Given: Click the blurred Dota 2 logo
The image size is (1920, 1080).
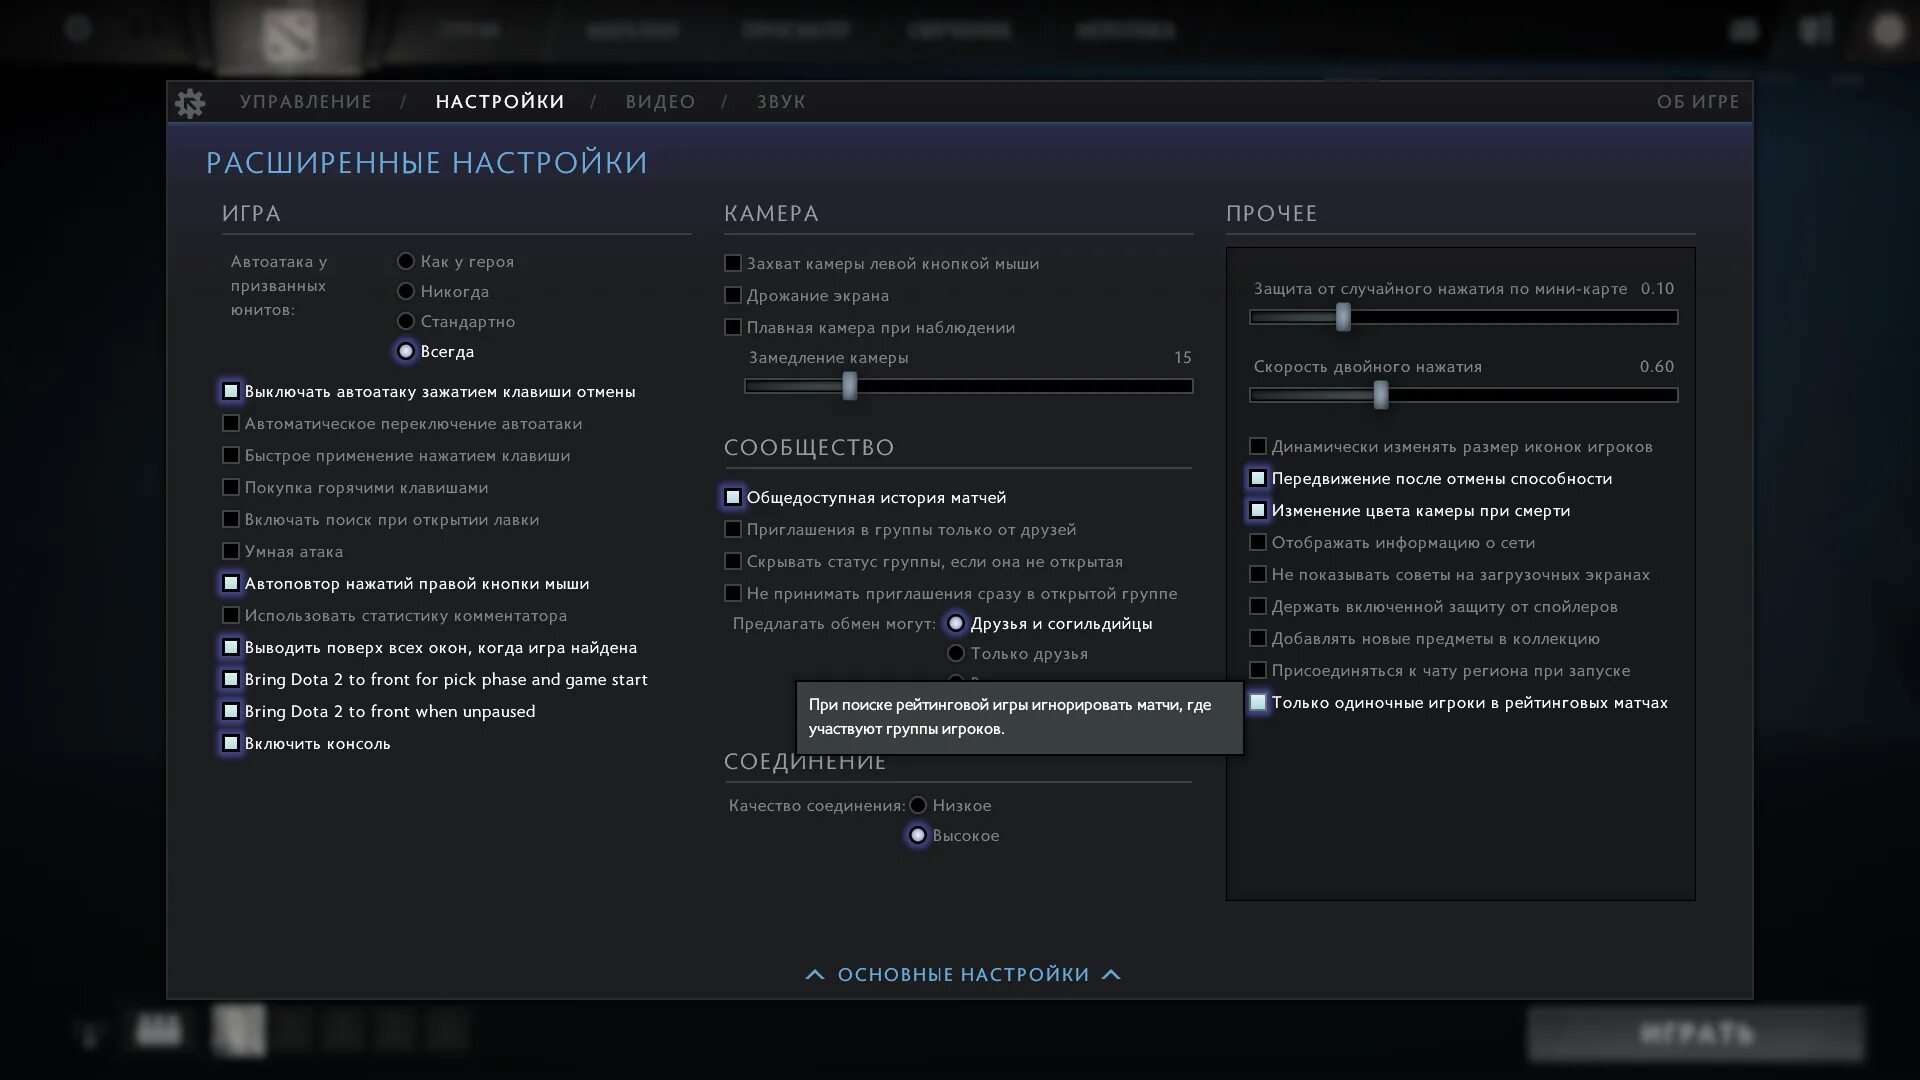Looking at the screenshot, I should coord(289,36).
